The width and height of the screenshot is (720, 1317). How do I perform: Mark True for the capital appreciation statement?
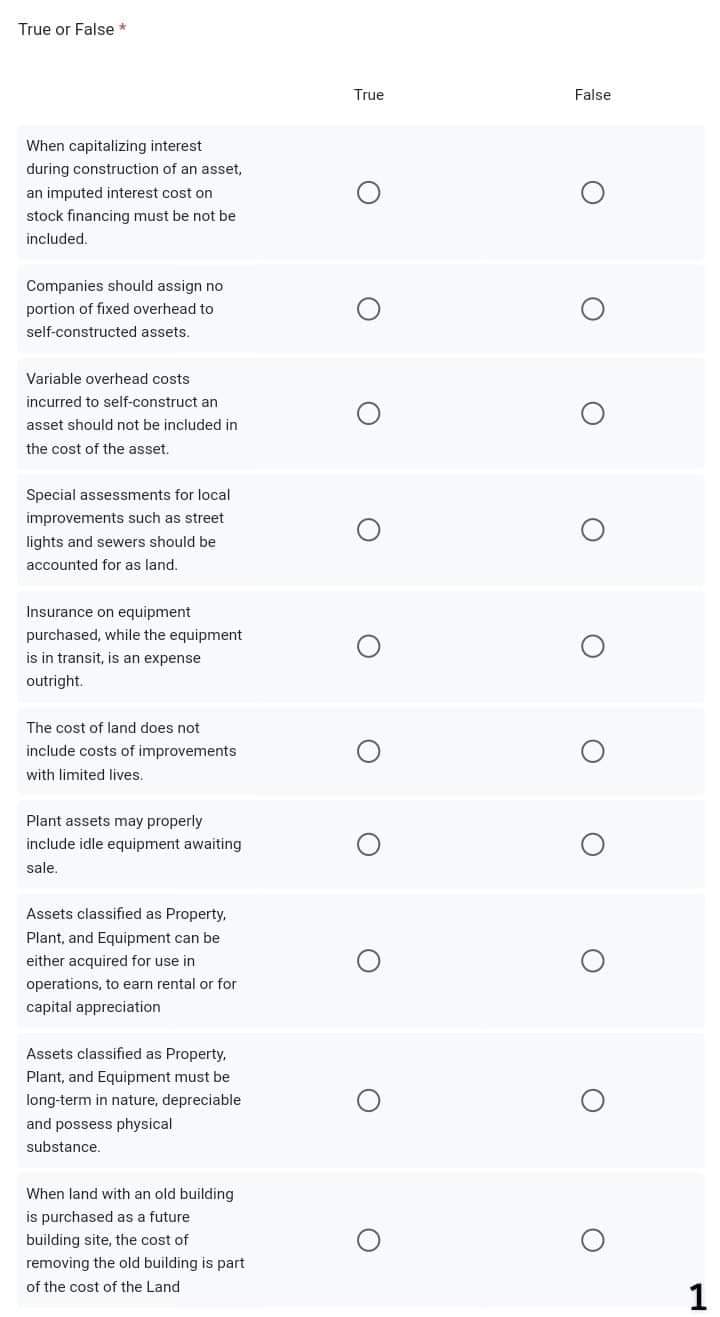coord(369,961)
